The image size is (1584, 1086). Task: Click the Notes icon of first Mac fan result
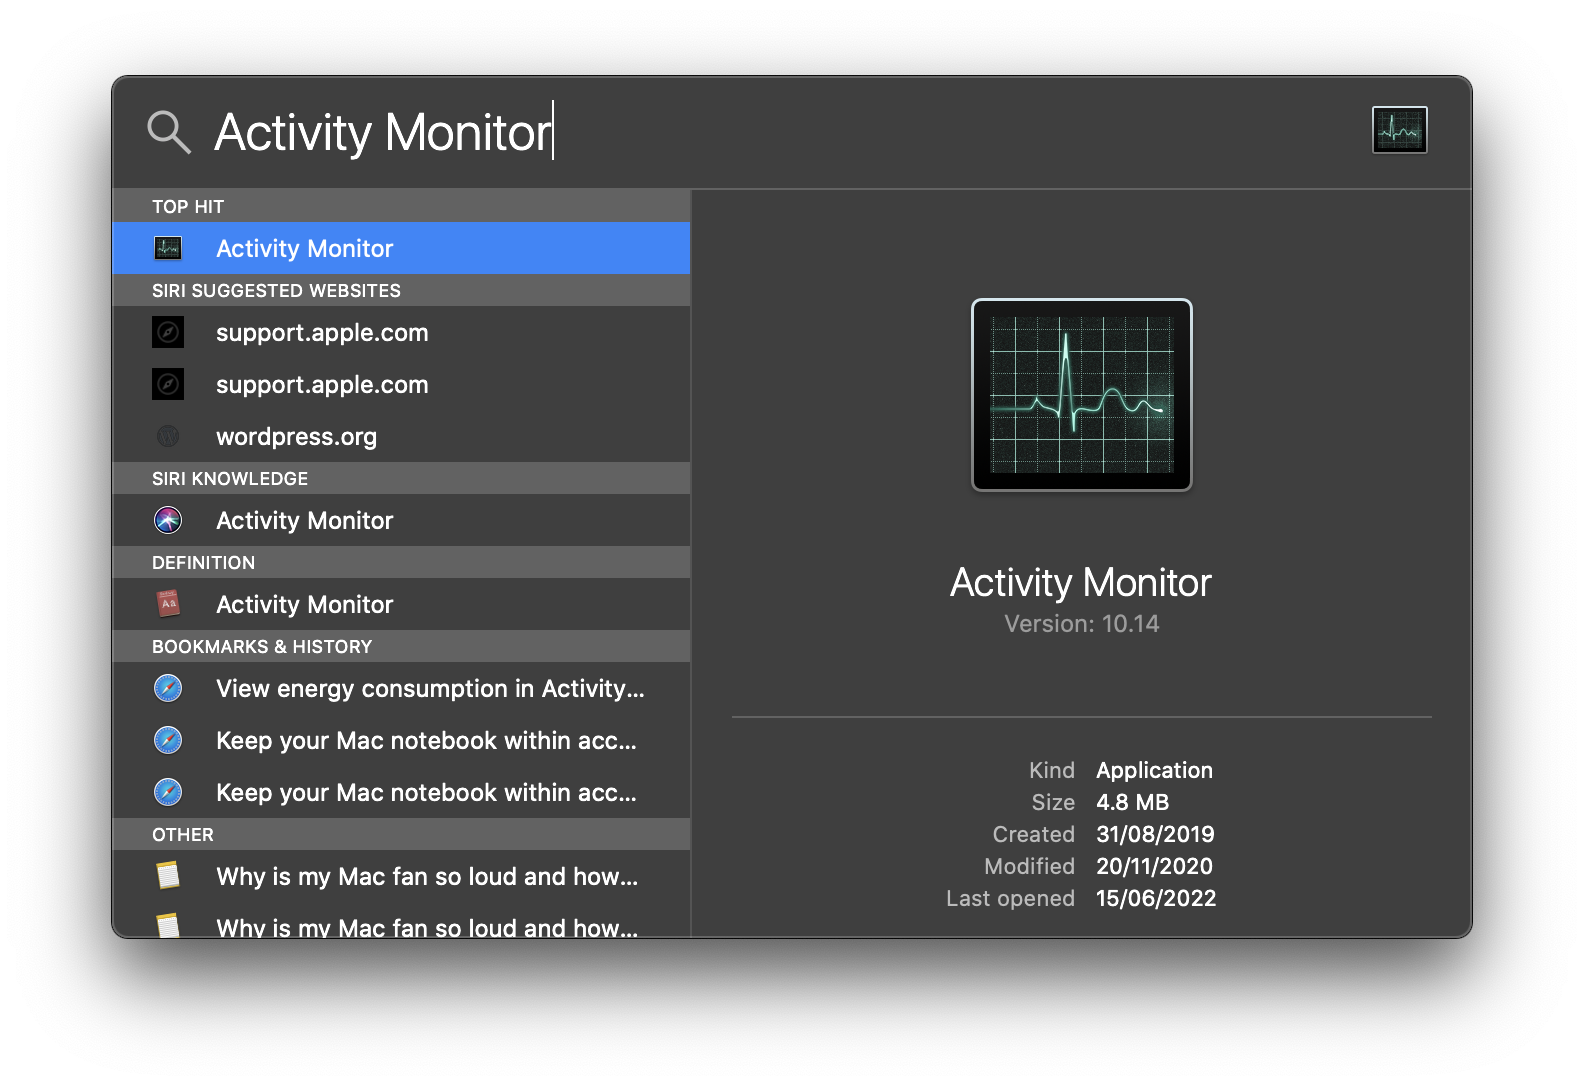tap(168, 876)
